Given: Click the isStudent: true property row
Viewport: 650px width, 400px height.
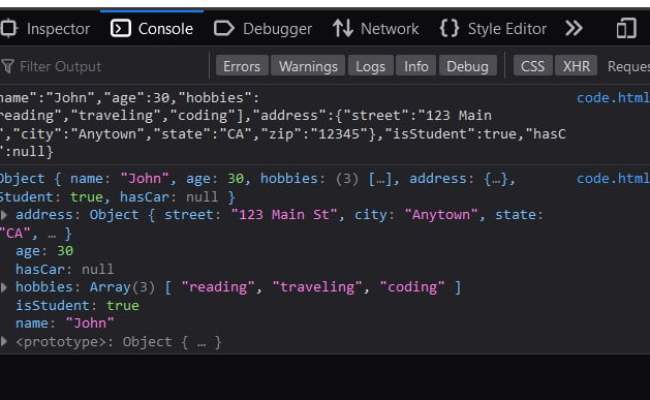Looking at the screenshot, I should click(77, 305).
